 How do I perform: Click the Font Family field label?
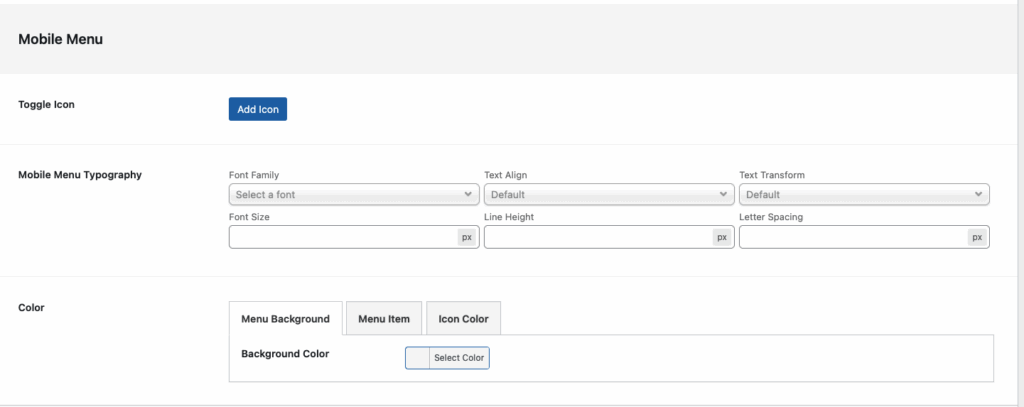pos(254,175)
